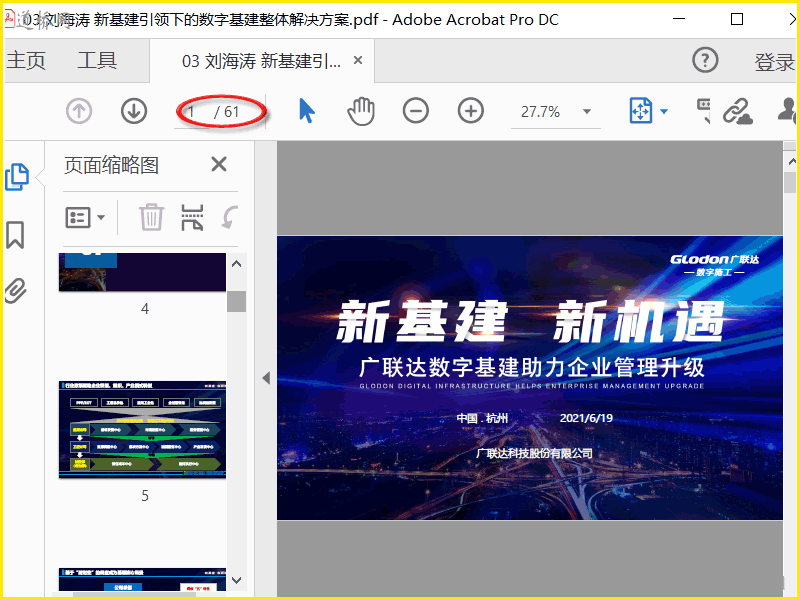Select the 03 刘海涛 新基建引... document tab
This screenshot has width=800, height=600.
[x=261, y=61]
